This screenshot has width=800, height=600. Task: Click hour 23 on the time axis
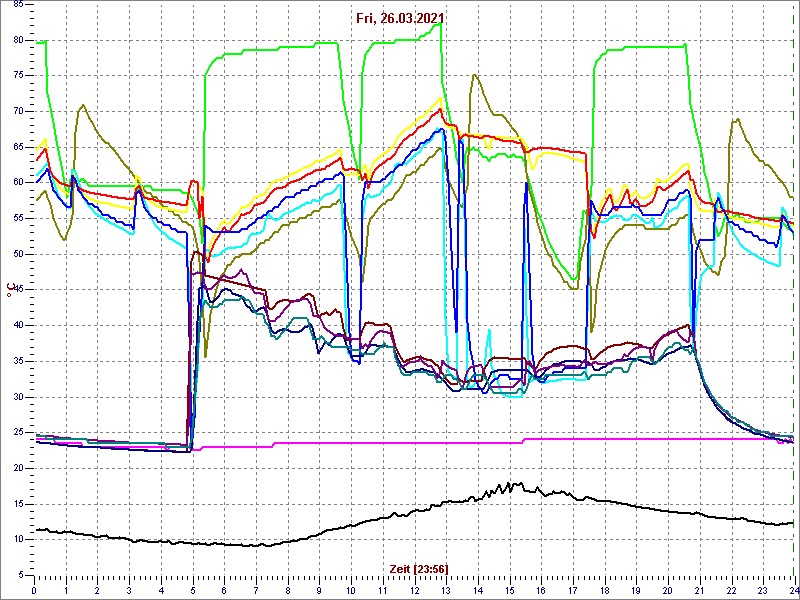tap(762, 591)
